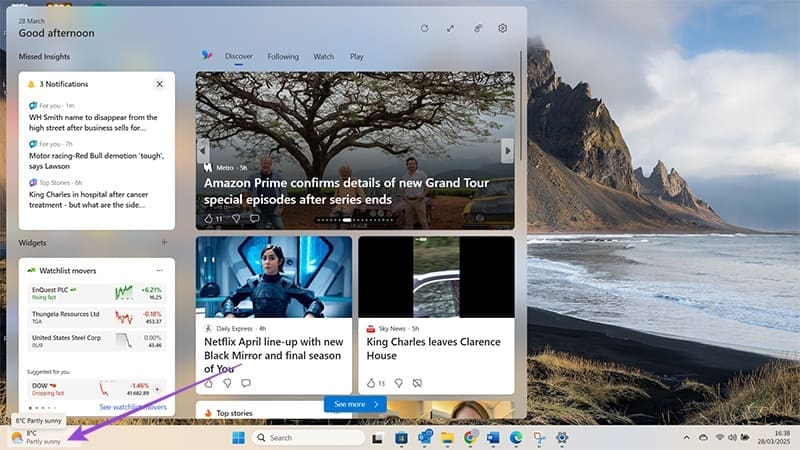Launch Microsoft Edge from taskbar
Image resolution: width=800 pixels, height=450 pixels.
pos(516,438)
